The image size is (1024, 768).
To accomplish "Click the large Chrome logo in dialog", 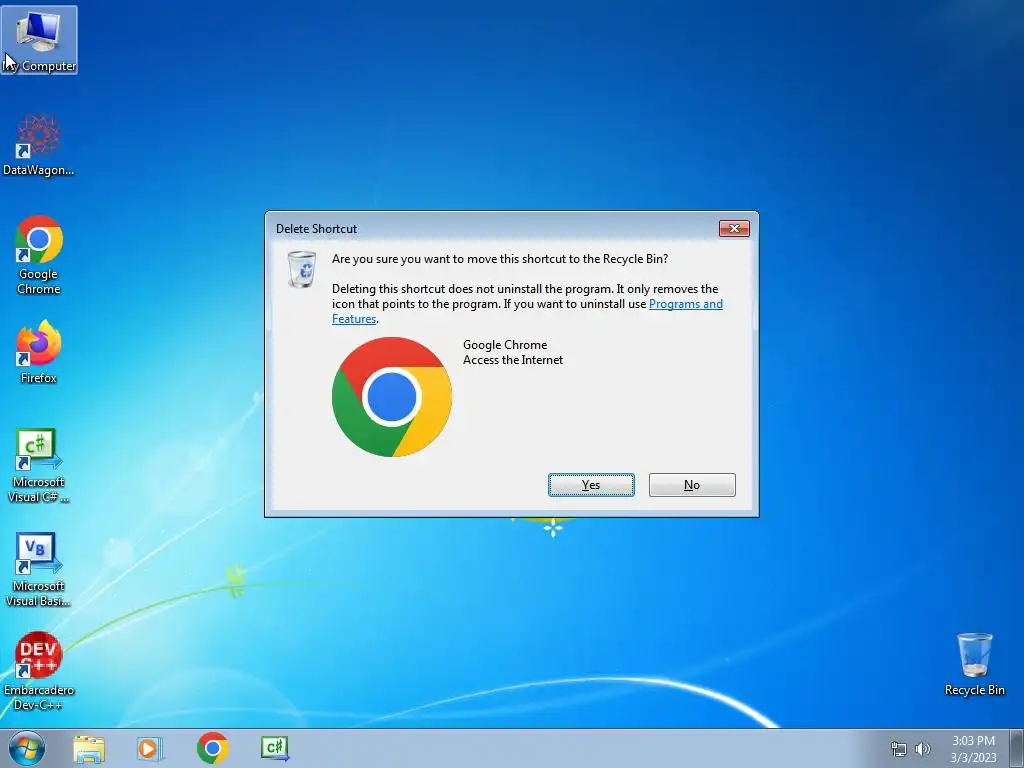I will (392, 397).
